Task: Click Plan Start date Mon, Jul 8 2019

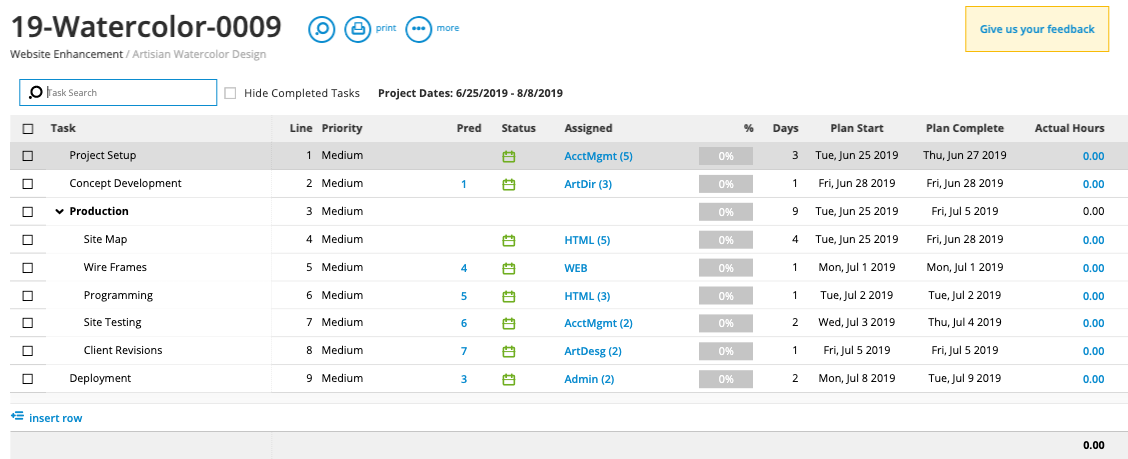Action: pos(857,378)
